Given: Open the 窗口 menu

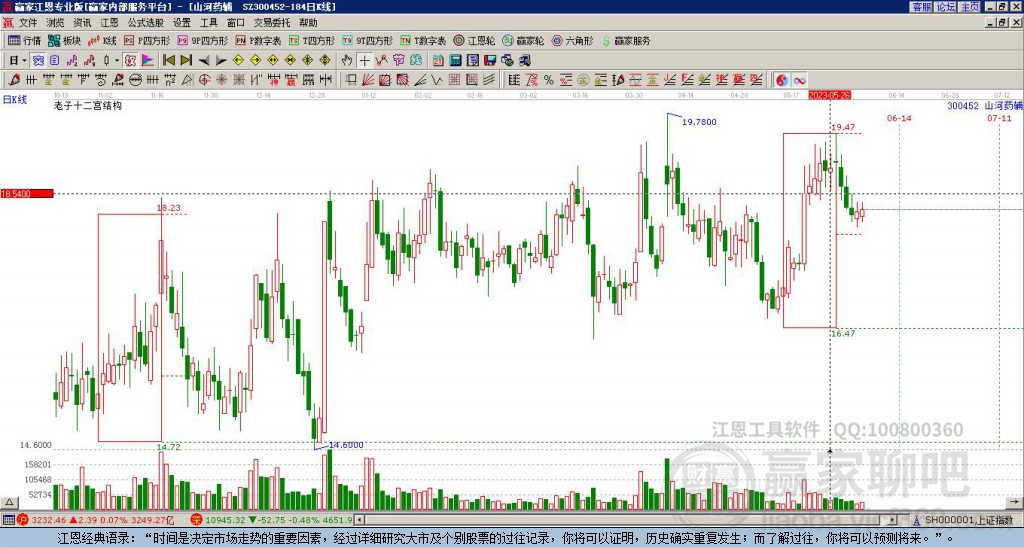Looking at the screenshot, I should click(x=236, y=23).
